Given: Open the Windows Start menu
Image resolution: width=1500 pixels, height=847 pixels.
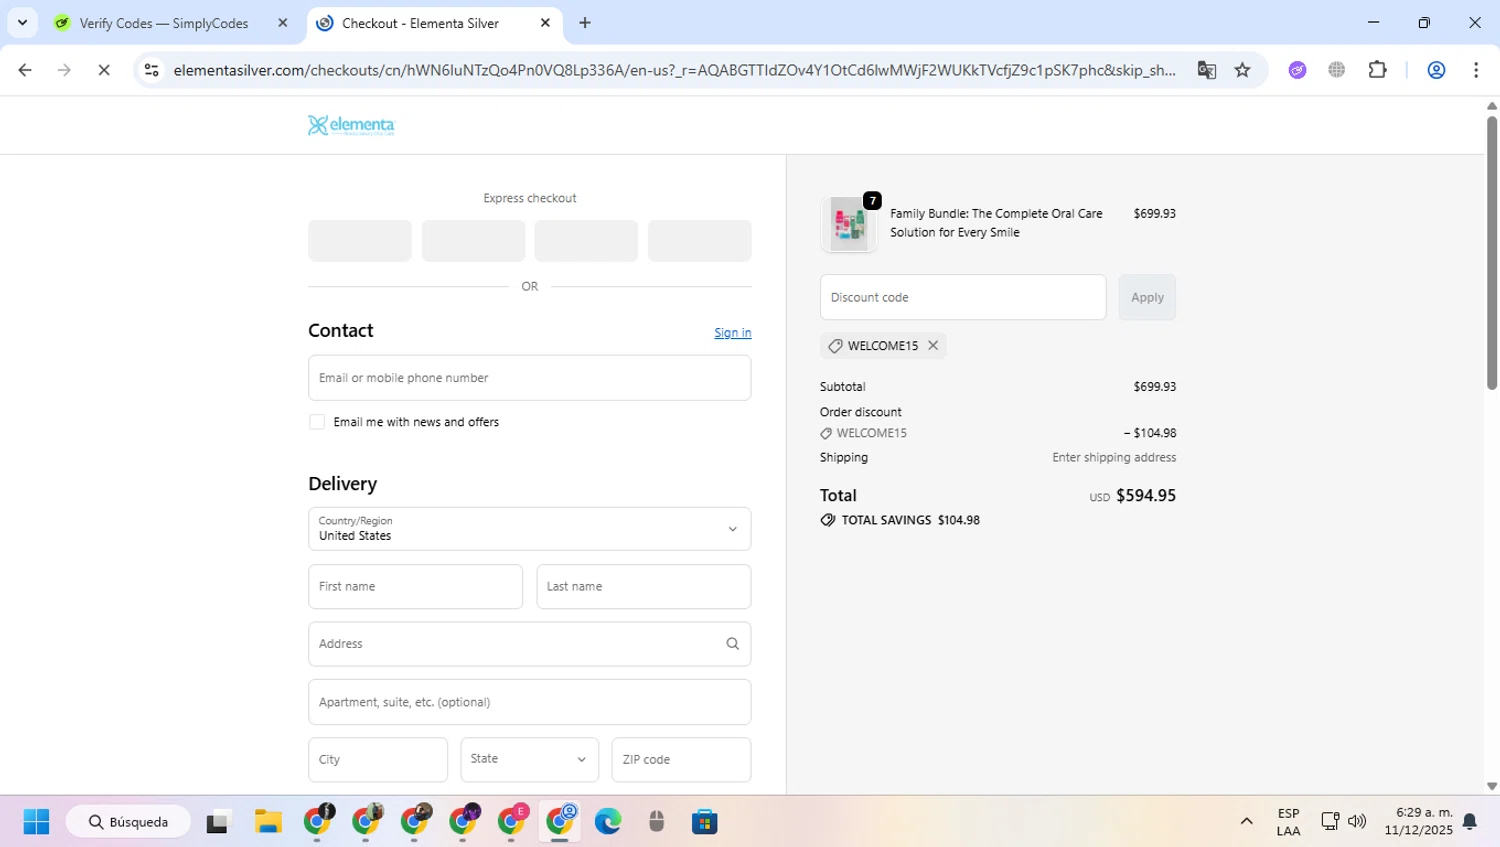Looking at the screenshot, I should click(x=36, y=822).
